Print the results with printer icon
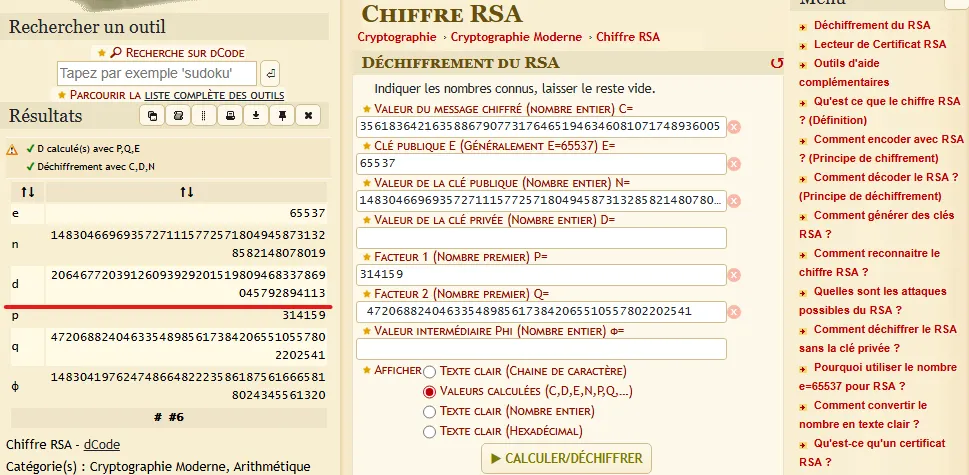969x475 pixels. [230, 116]
